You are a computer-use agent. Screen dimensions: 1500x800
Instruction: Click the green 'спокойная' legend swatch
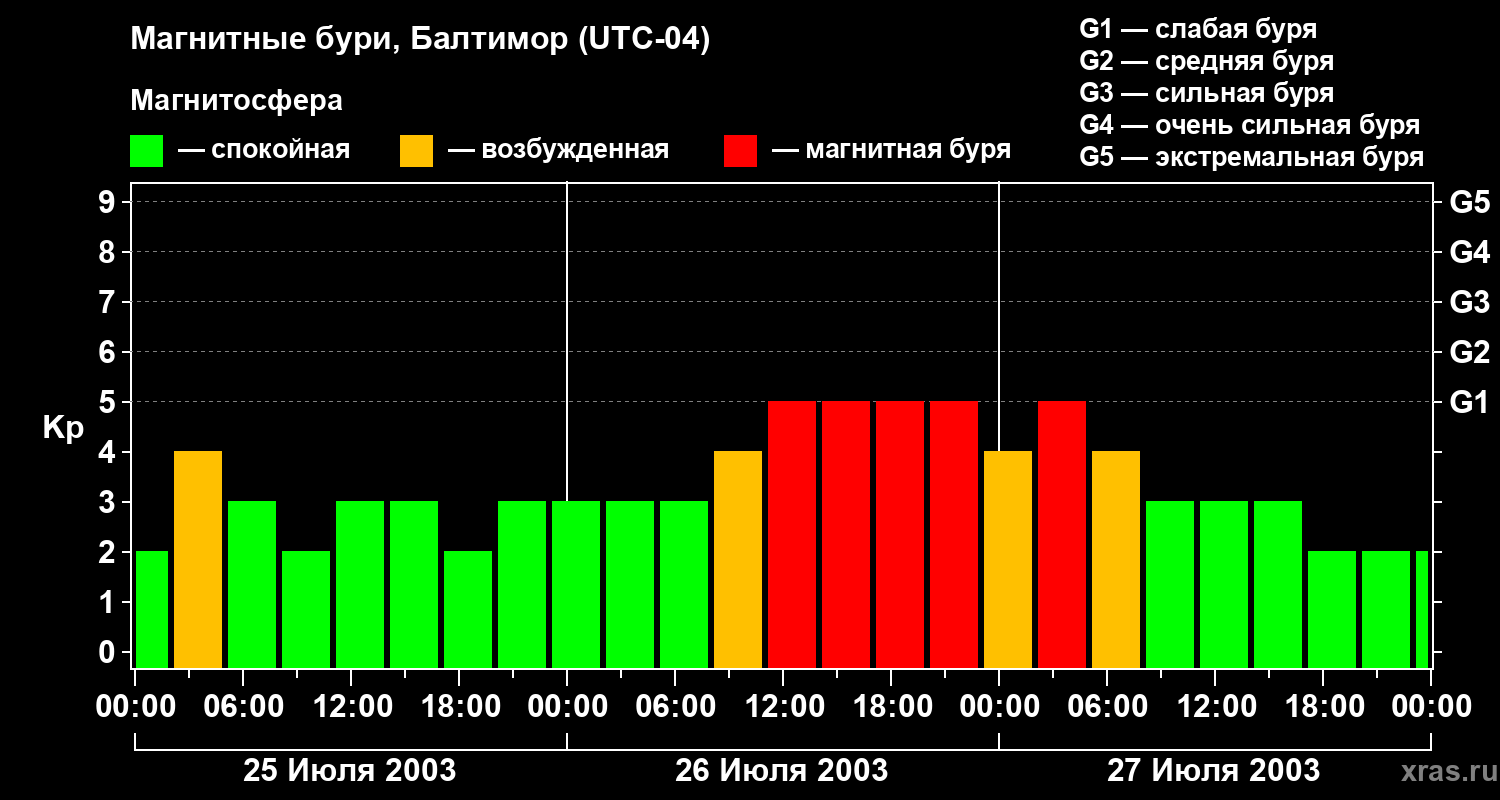coord(147,151)
